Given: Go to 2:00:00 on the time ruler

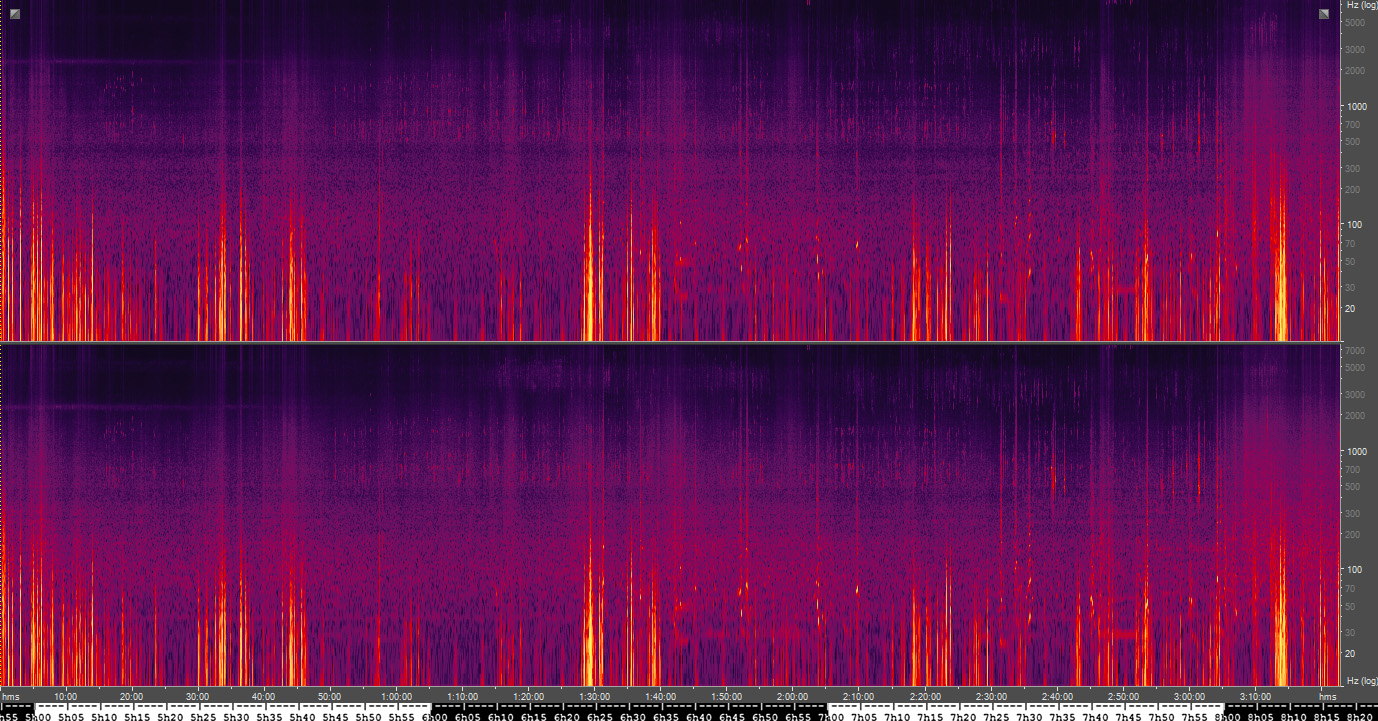Looking at the screenshot, I should 792,697.
